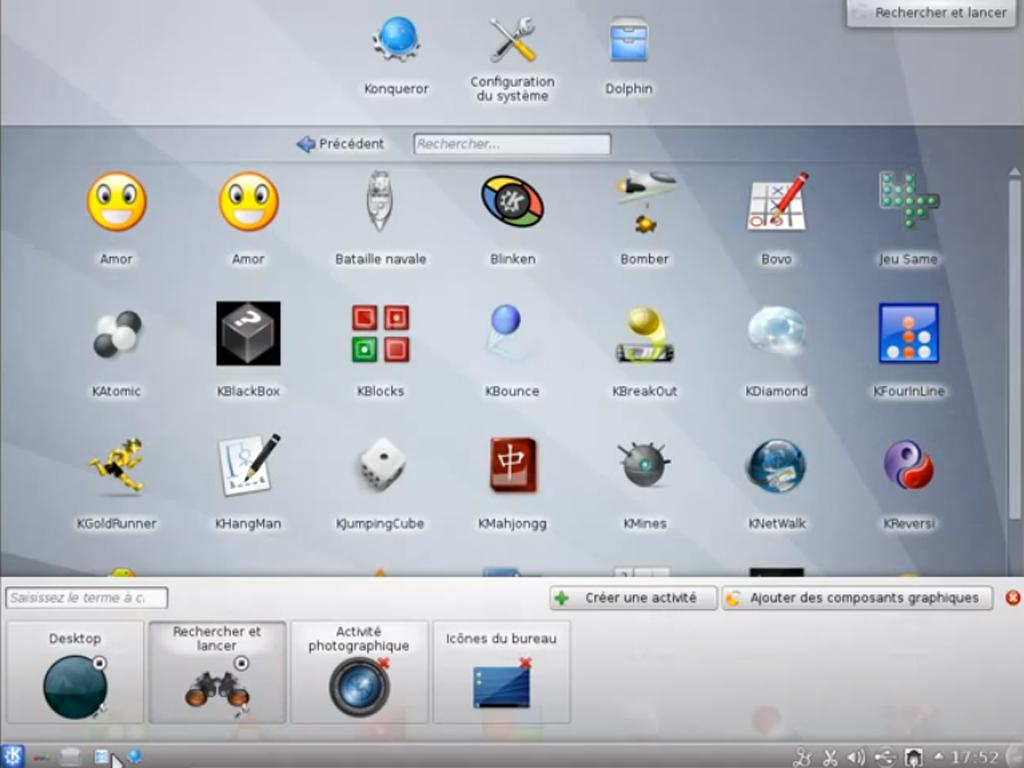Open the Kickoff application menu
This screenshot has height=768, width=1024.
tap(13, 757)
